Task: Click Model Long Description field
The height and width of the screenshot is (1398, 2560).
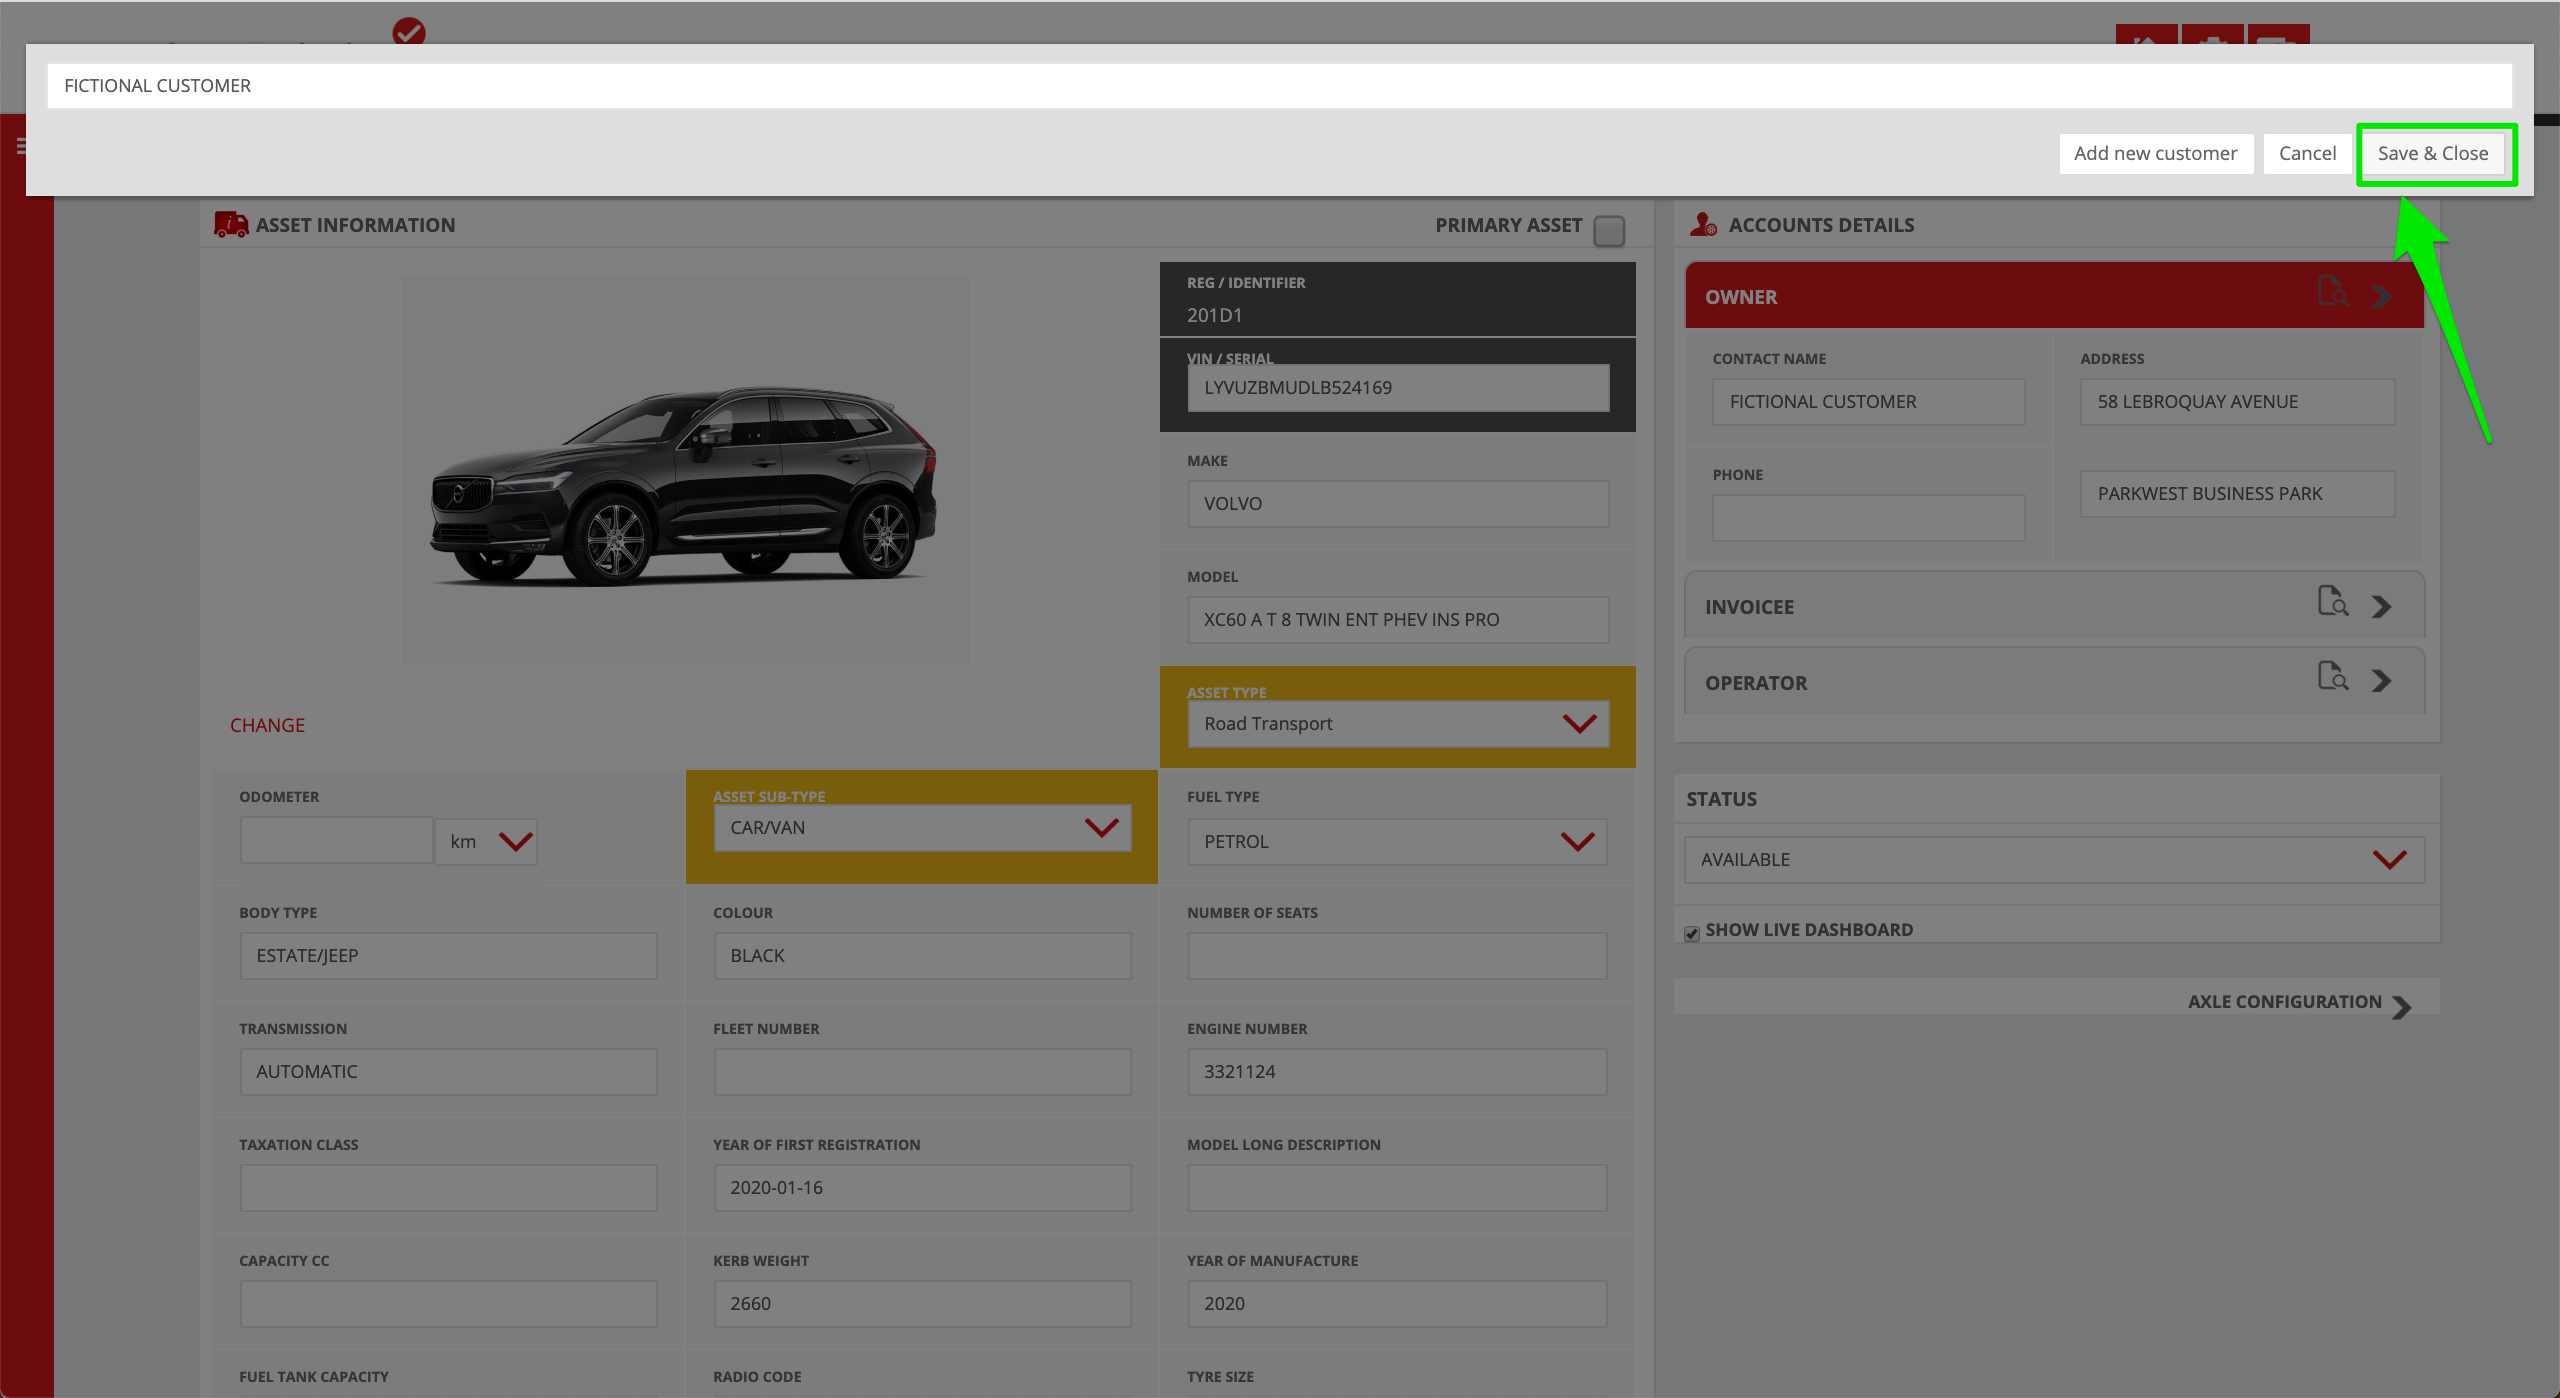Action: tap(1397, 1188)
